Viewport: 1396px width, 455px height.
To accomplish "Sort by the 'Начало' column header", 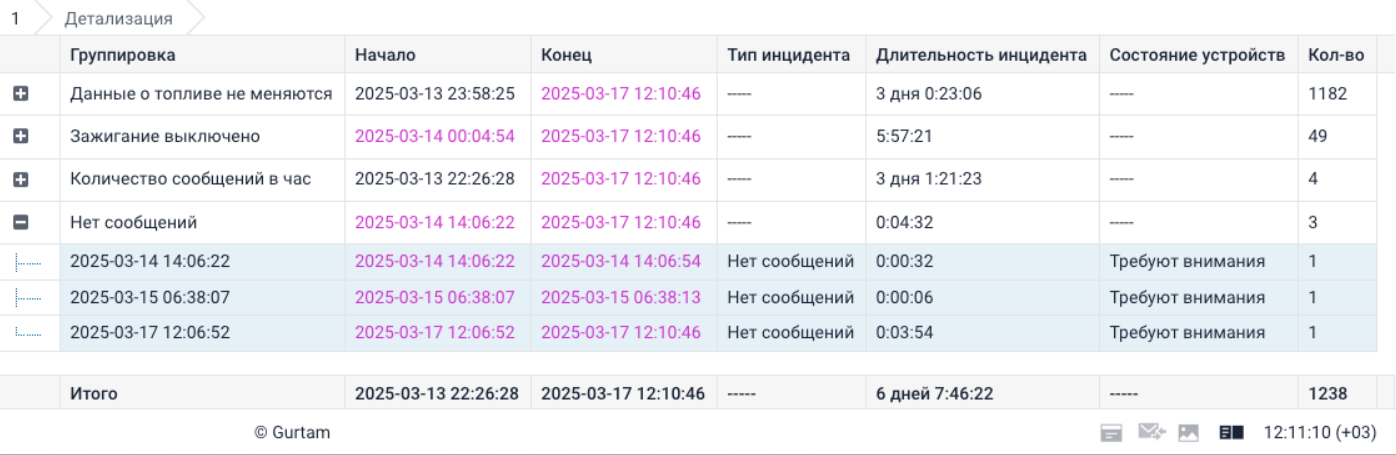I will coord(385,55).
